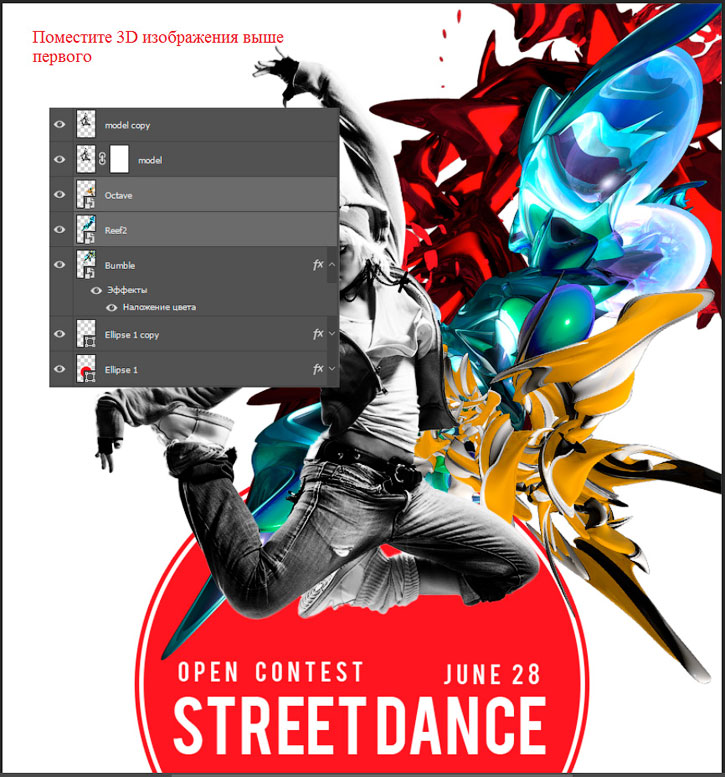This screenshot has width=725, height=777.
Task: Select the "Bumble" layer name
Action: coord(120,266)
